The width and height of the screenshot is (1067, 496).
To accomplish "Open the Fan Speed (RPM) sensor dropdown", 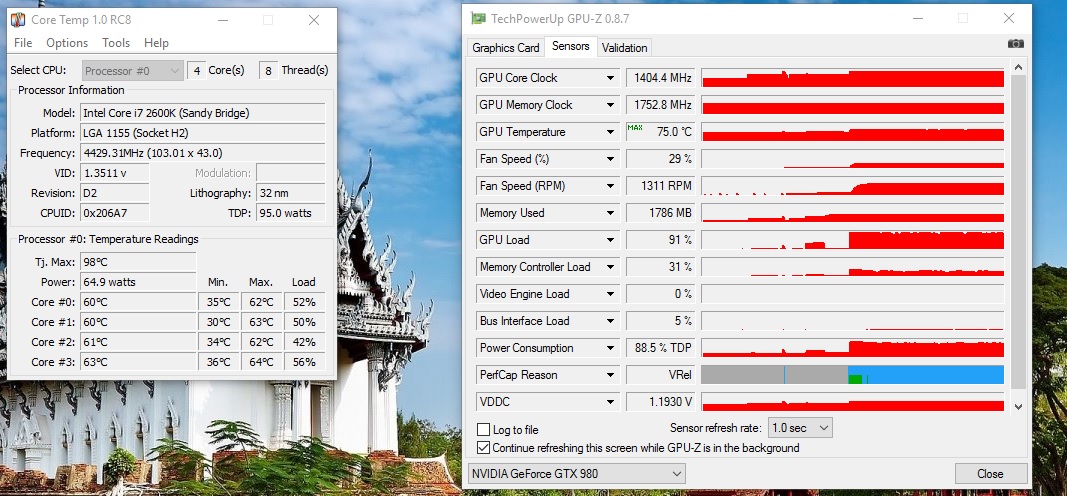I will 610,186.
